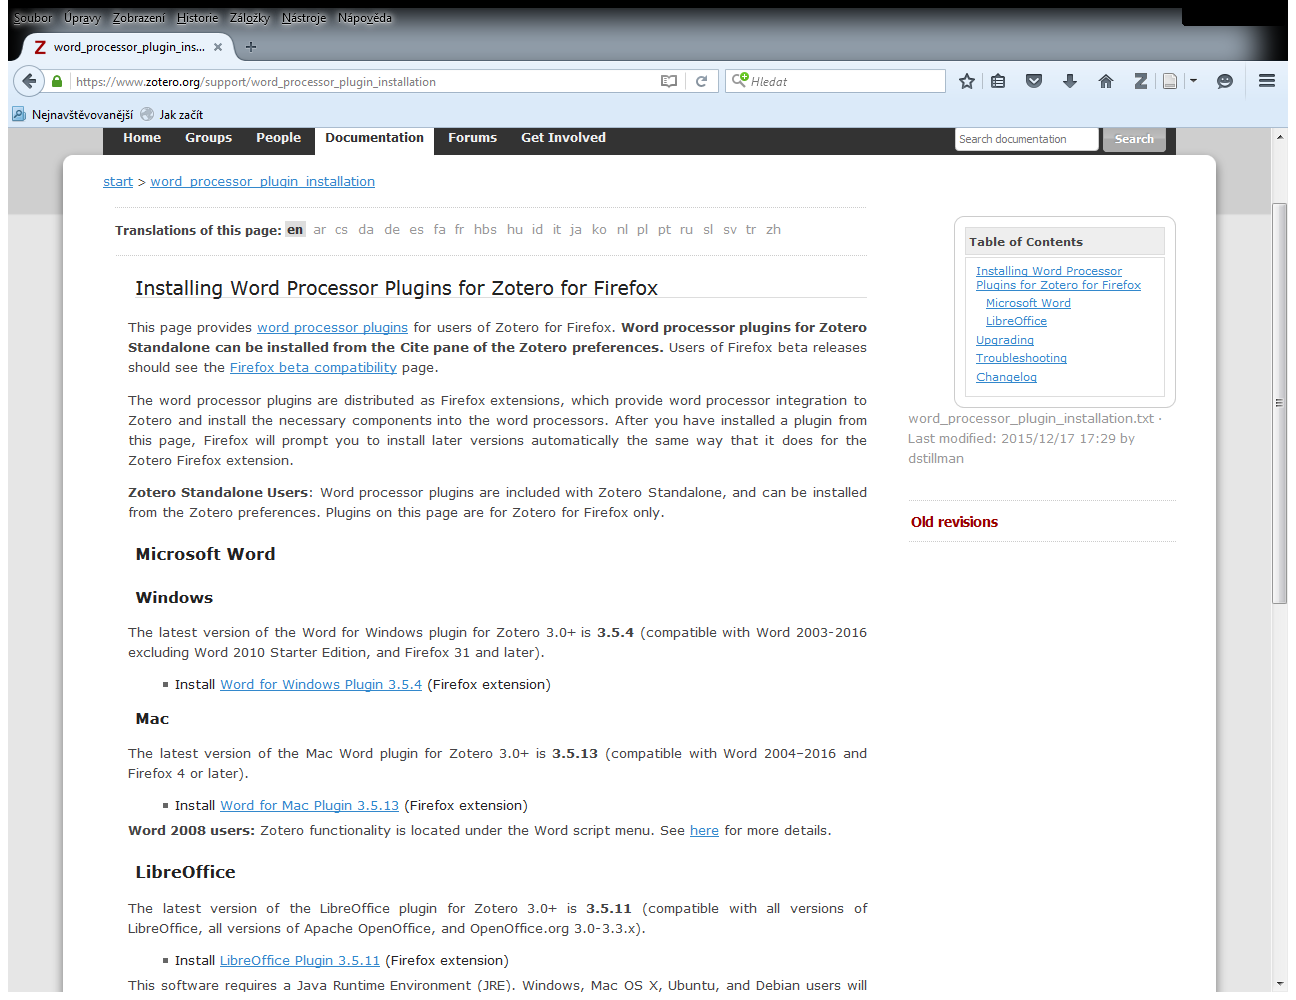The height and width of the screenshot is (1000, 1296).
Task: Jump to Changelog in contents
Action: click(1006, 377)
